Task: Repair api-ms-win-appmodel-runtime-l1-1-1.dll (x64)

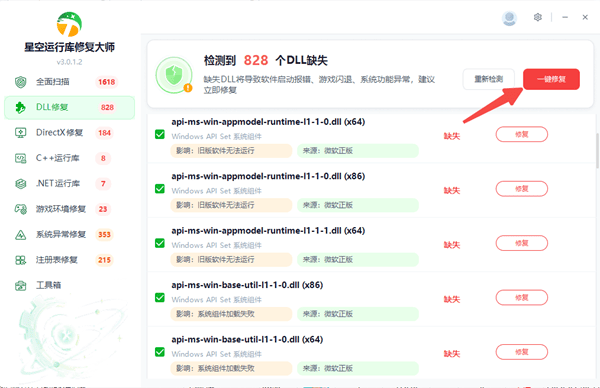Action: click(522, 243)
